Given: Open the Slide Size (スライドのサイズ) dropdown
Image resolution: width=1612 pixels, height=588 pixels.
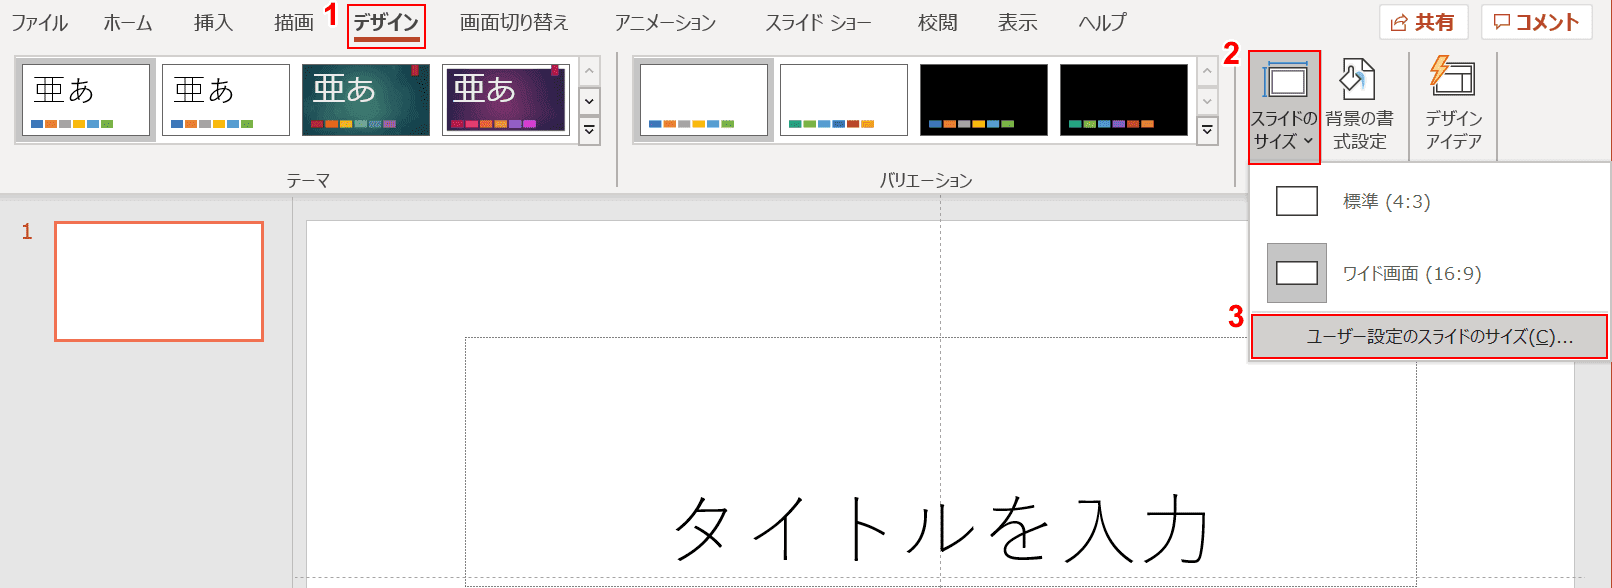Looking at the screenshot, I should (1284, 107).
